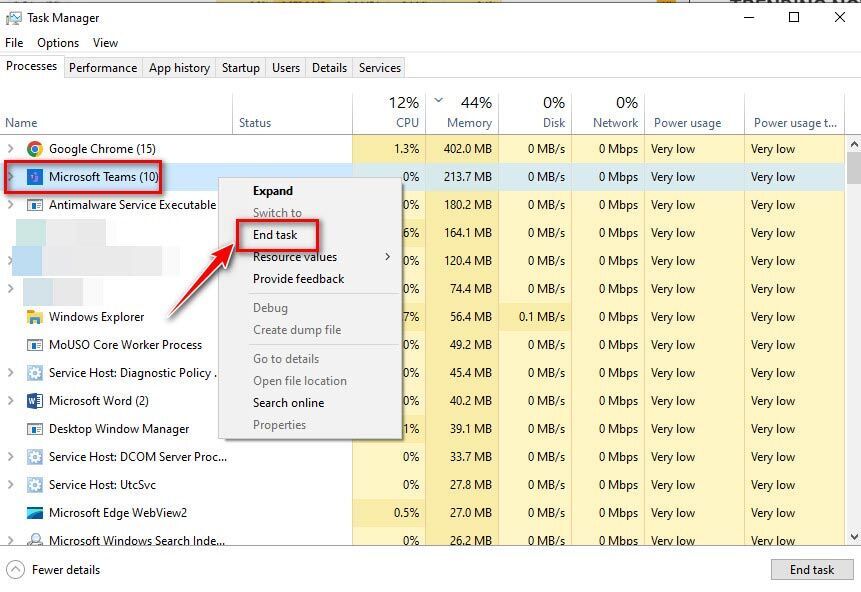Sort by the CPU column header

[389, 113]
